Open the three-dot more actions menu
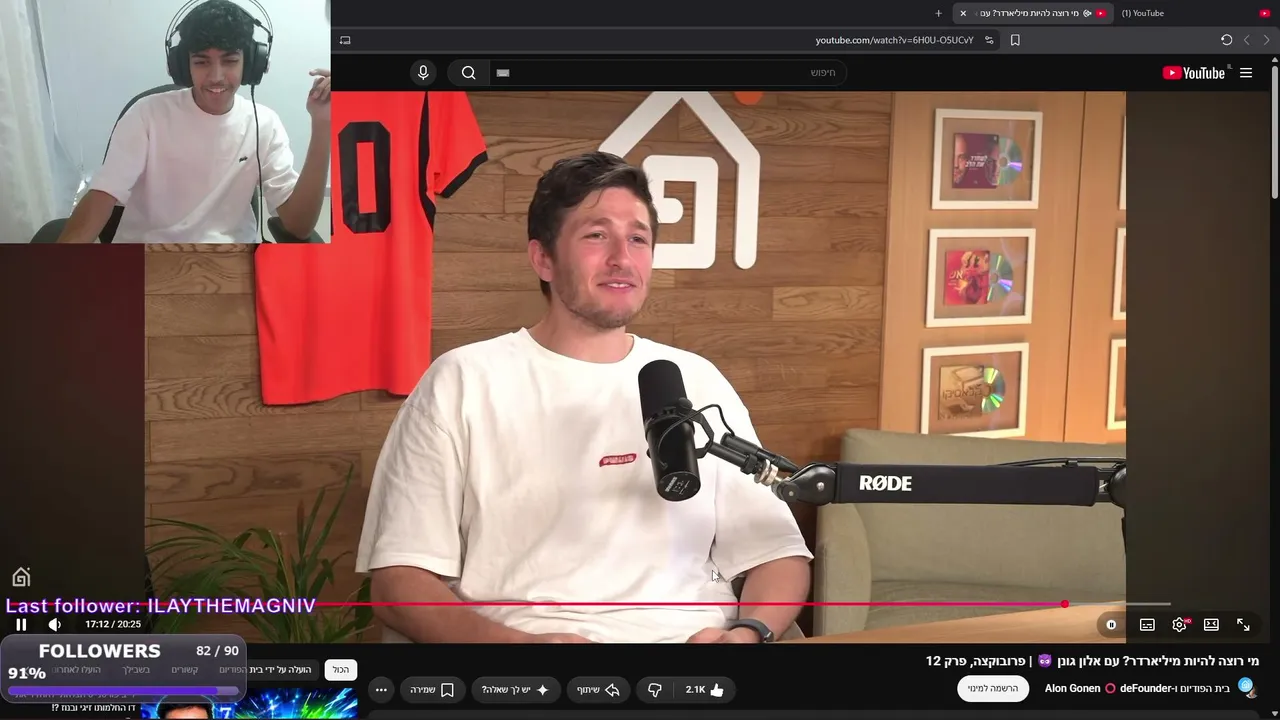The height and width of the screenshot is (720, 1280). [381, 690]
